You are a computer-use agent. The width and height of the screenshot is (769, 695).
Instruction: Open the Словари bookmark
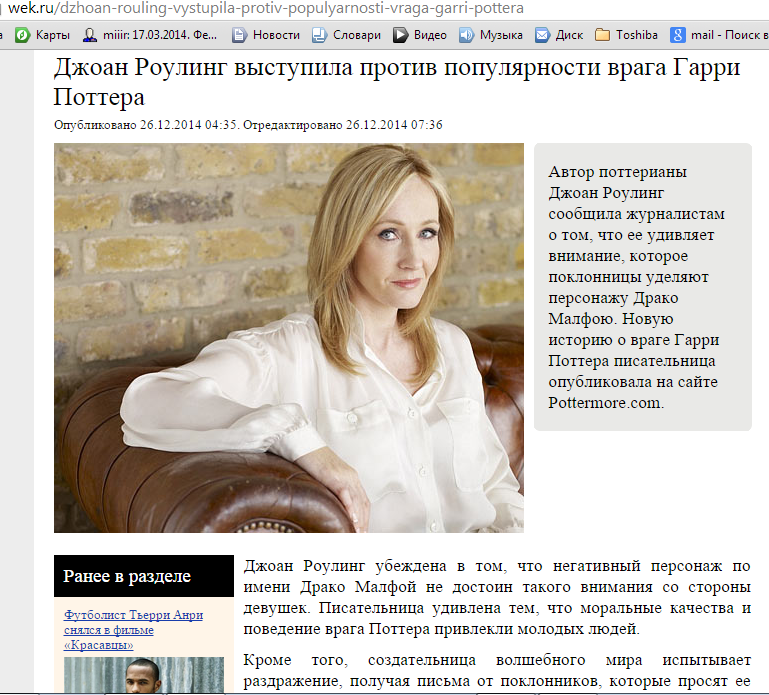click(346, 35)
